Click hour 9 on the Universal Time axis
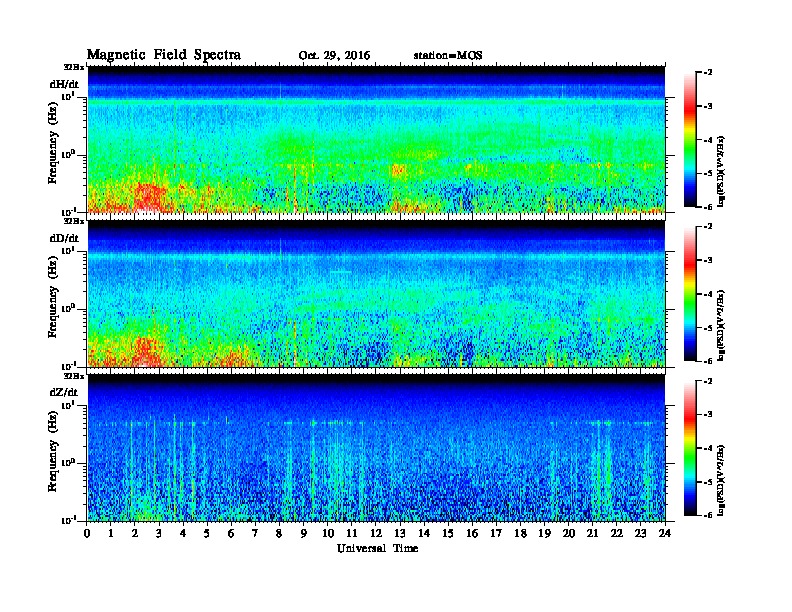 304,534
